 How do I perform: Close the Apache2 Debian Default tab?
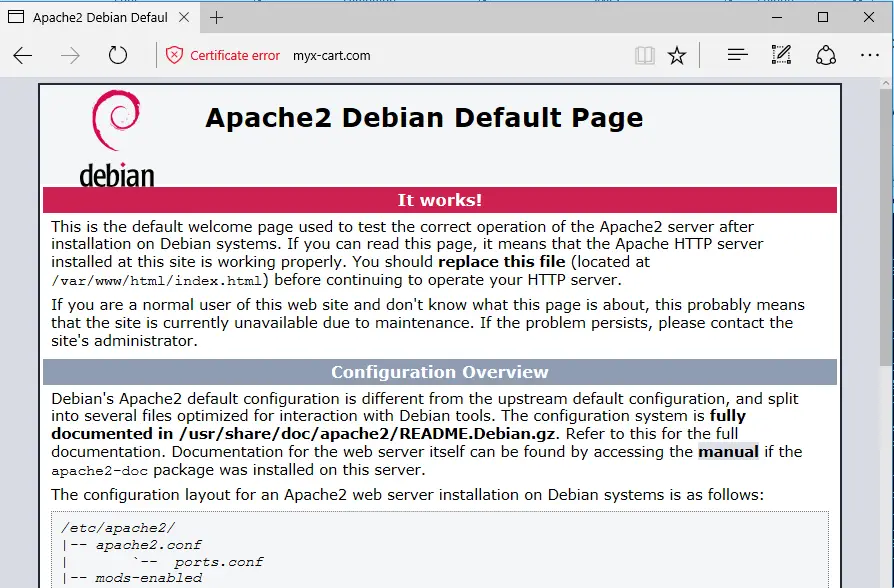(x=184, y=18)
